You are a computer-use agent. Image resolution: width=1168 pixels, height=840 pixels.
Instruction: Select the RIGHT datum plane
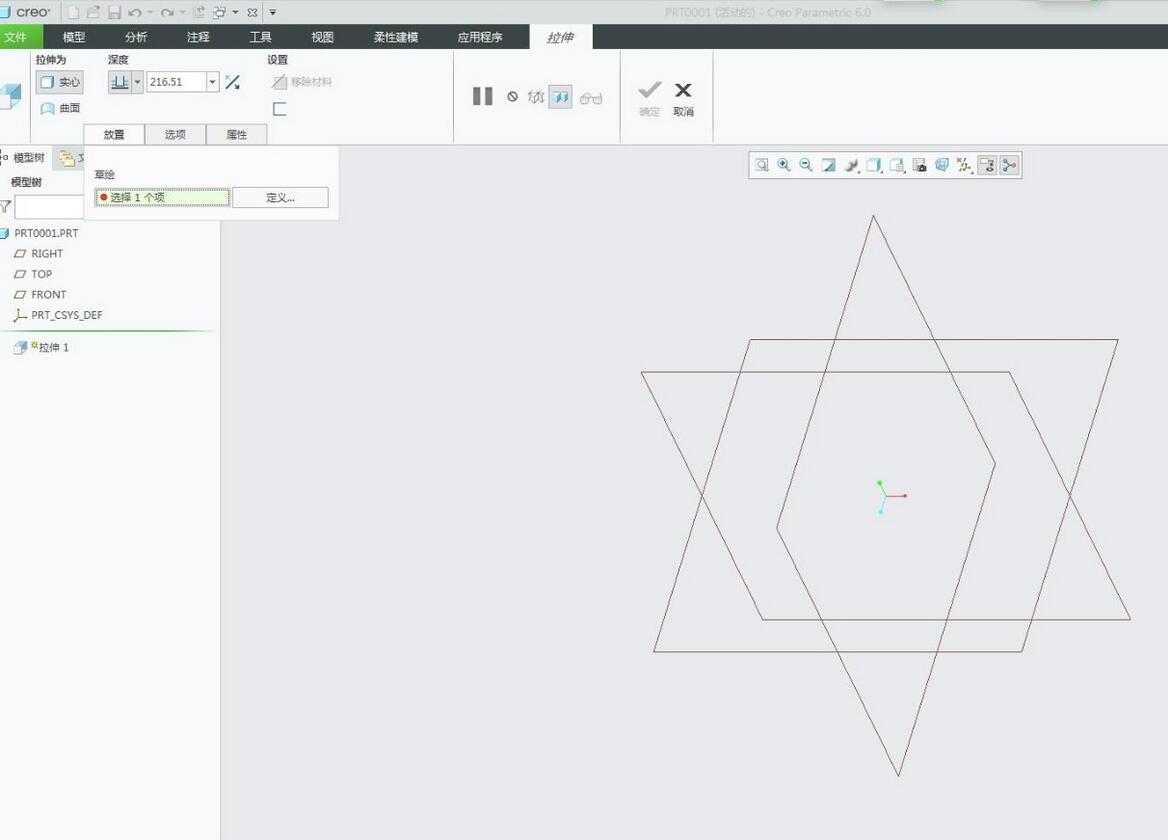tap(39, 253)
